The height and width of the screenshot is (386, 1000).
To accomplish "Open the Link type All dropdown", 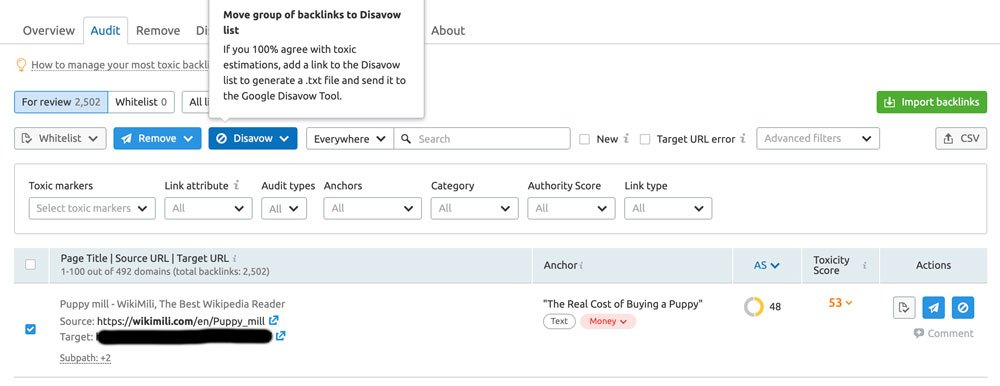I will coord(668,208).
